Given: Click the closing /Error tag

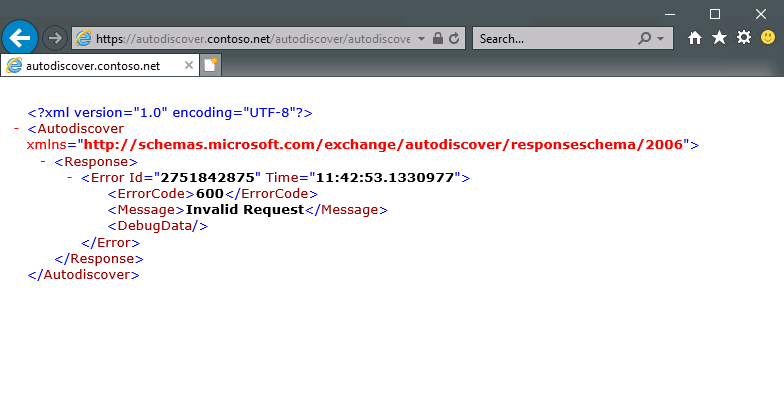Looking at the screenshot, I should pos(110,242).
